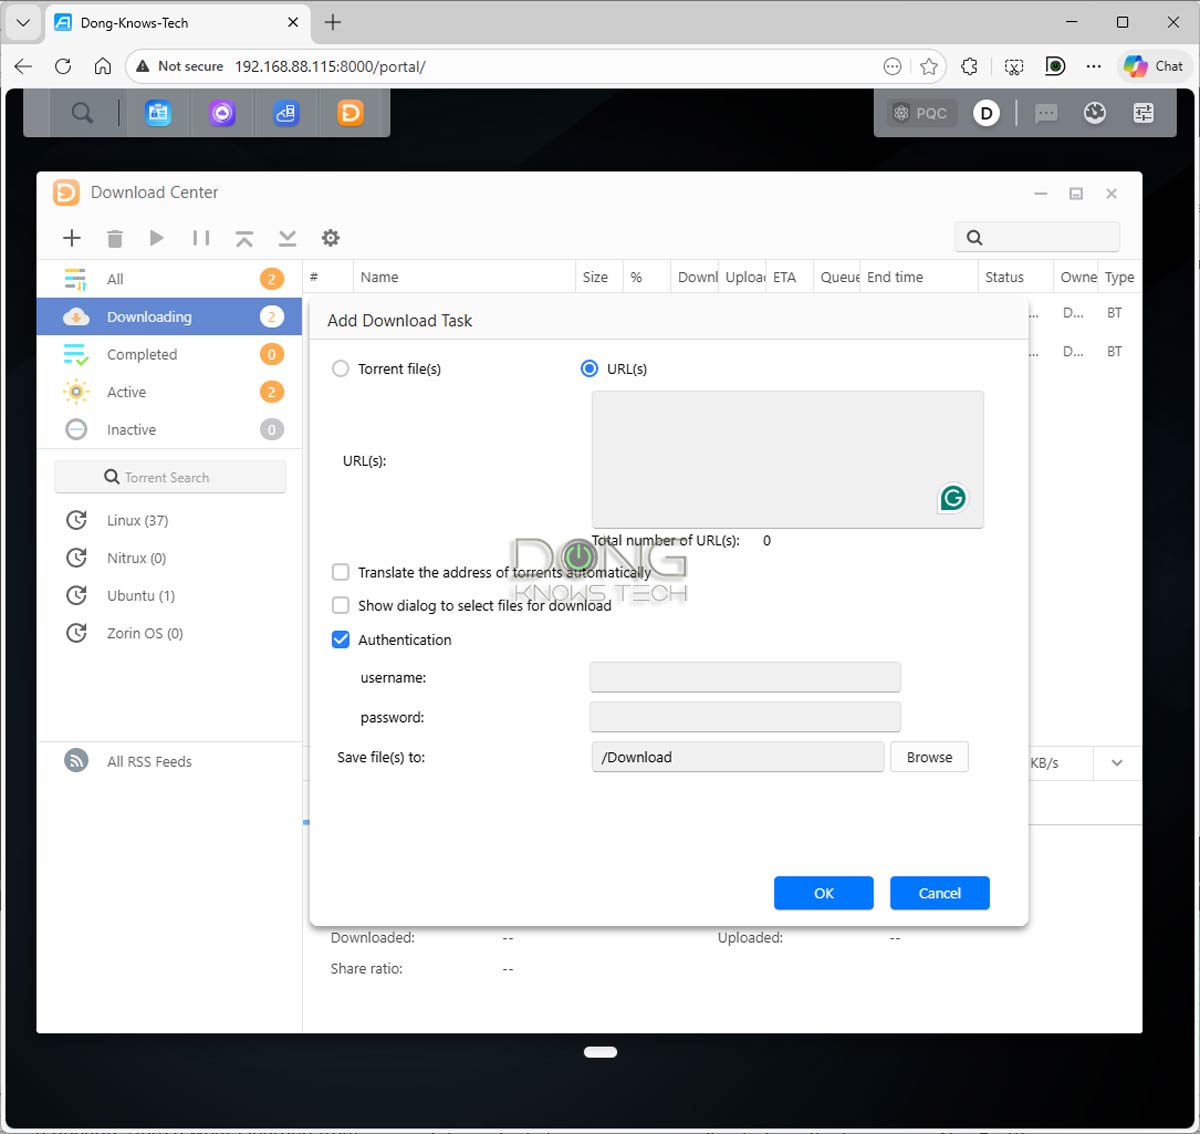Uncheck the Authentication checkbox
Viewport: 1200px width, 1134px height.
pos(341,640)
